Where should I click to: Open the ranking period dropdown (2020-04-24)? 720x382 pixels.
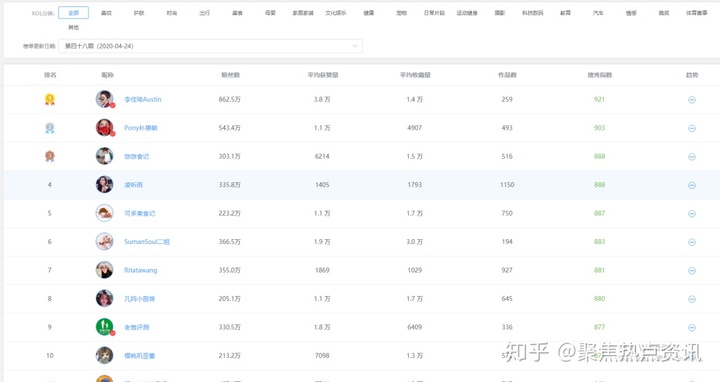(x=210, y=46)
